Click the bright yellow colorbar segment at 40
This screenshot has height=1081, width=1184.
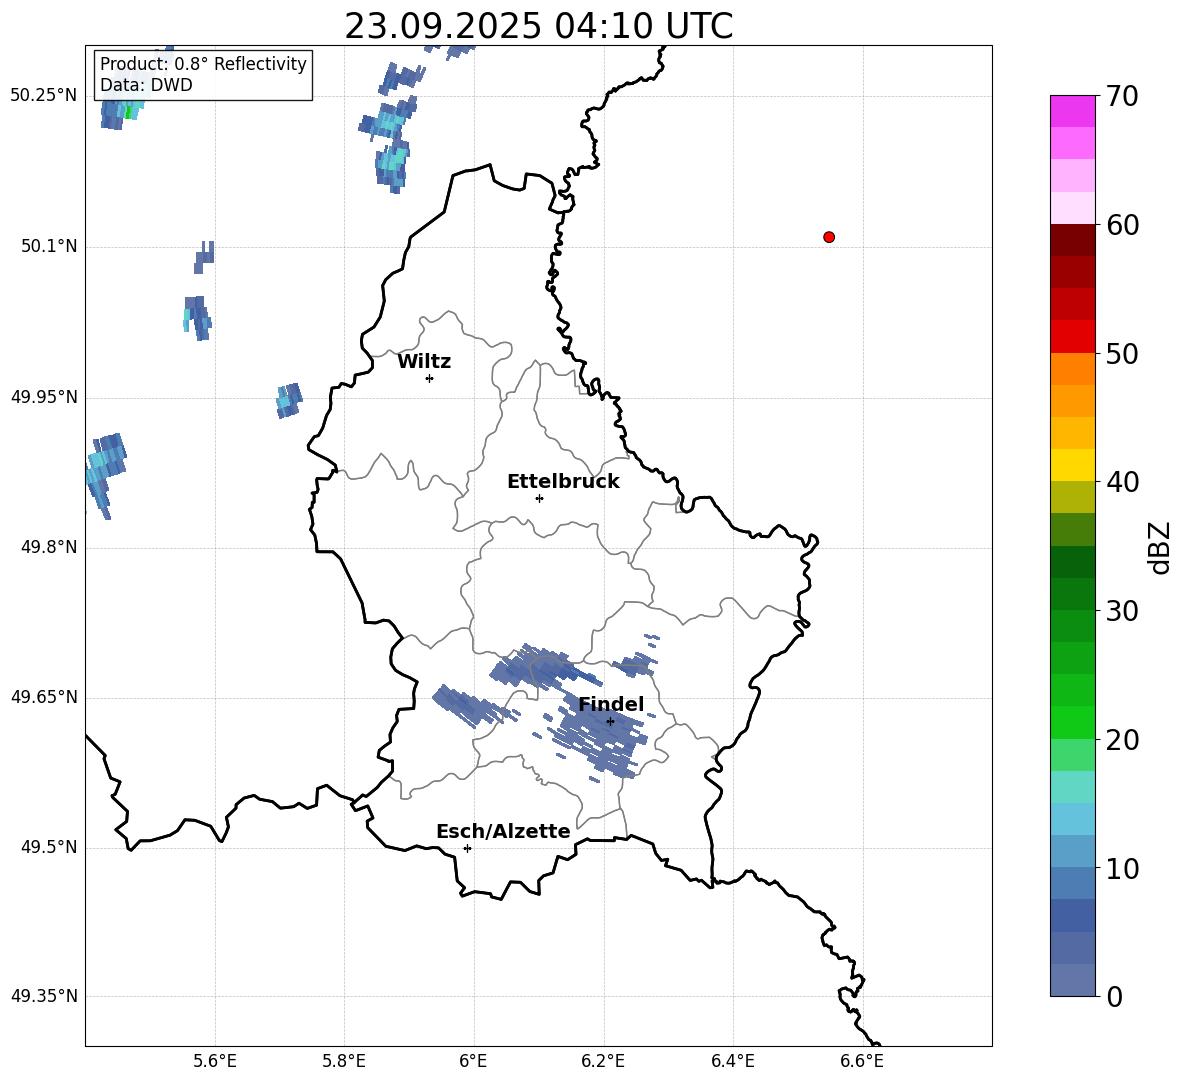coord(1073,466)
